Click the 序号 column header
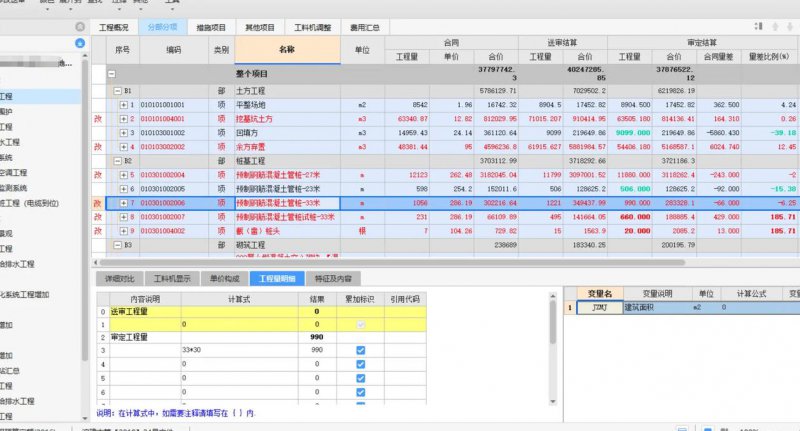Screen dimensions: 800x431 [122, 50]
